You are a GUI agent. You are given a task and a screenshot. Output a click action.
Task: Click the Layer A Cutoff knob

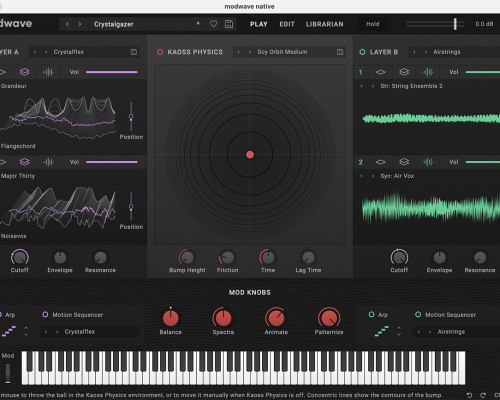(x=20, y=257)
